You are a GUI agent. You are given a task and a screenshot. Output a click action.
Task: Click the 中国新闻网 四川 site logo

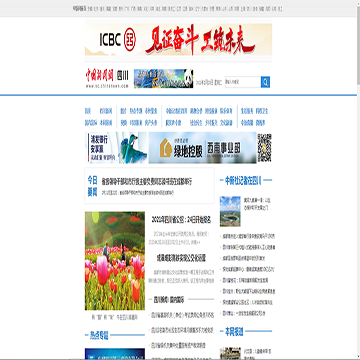[107, 79]
